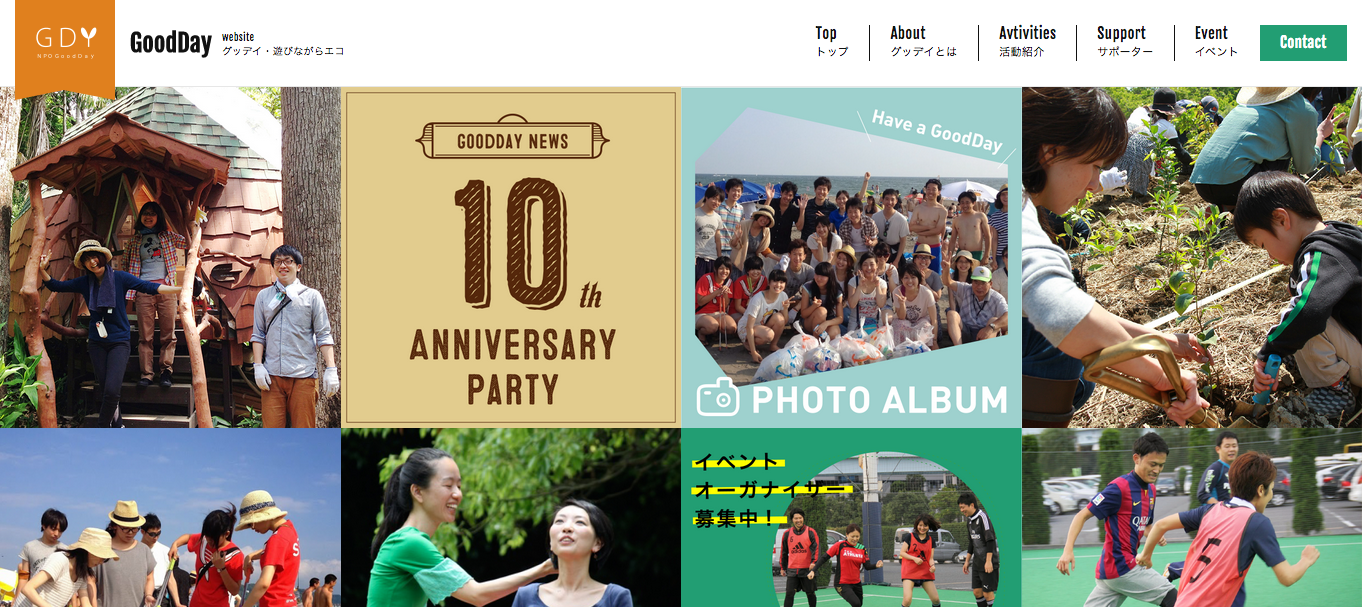Click the イベントオーガナイザー募集中 tile
Image resolution: width=1362 pixels, height=607 pixels.
click(x=852, y=518)
